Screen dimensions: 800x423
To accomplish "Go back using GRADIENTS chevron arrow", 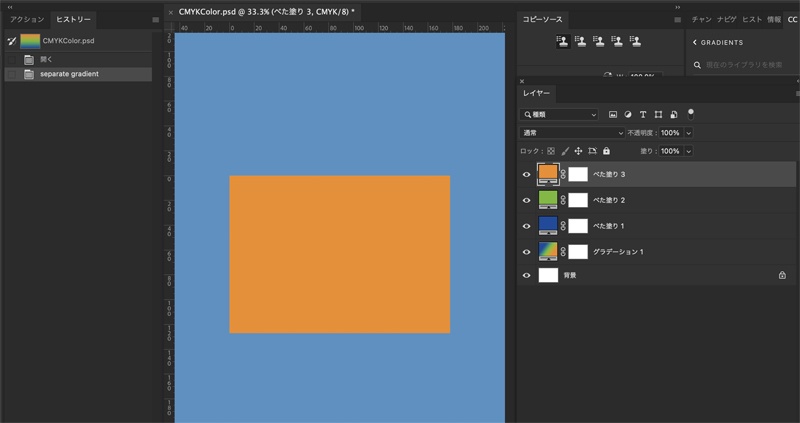I will coord(695,42).
